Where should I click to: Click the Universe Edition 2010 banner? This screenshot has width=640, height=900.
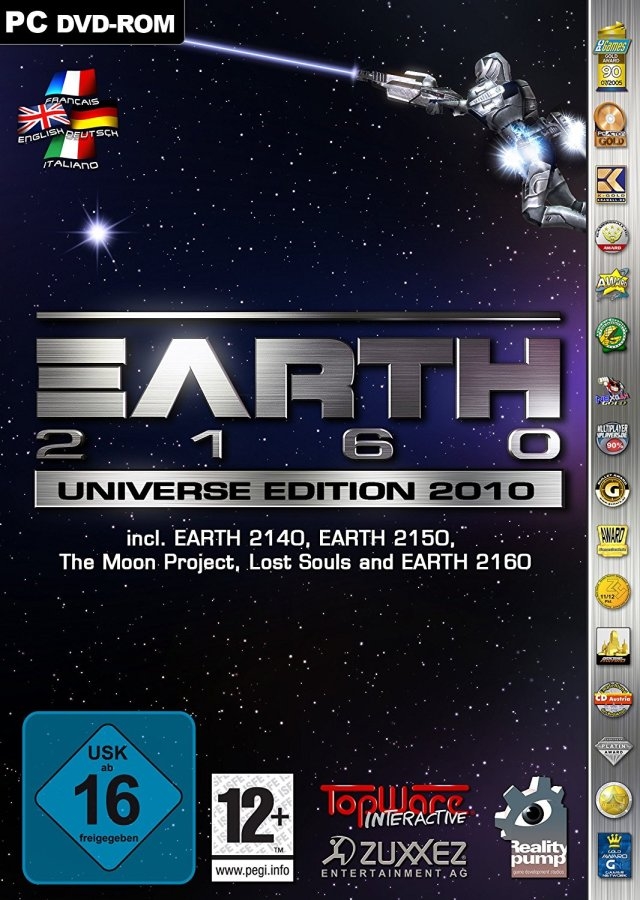pos(298,489)
